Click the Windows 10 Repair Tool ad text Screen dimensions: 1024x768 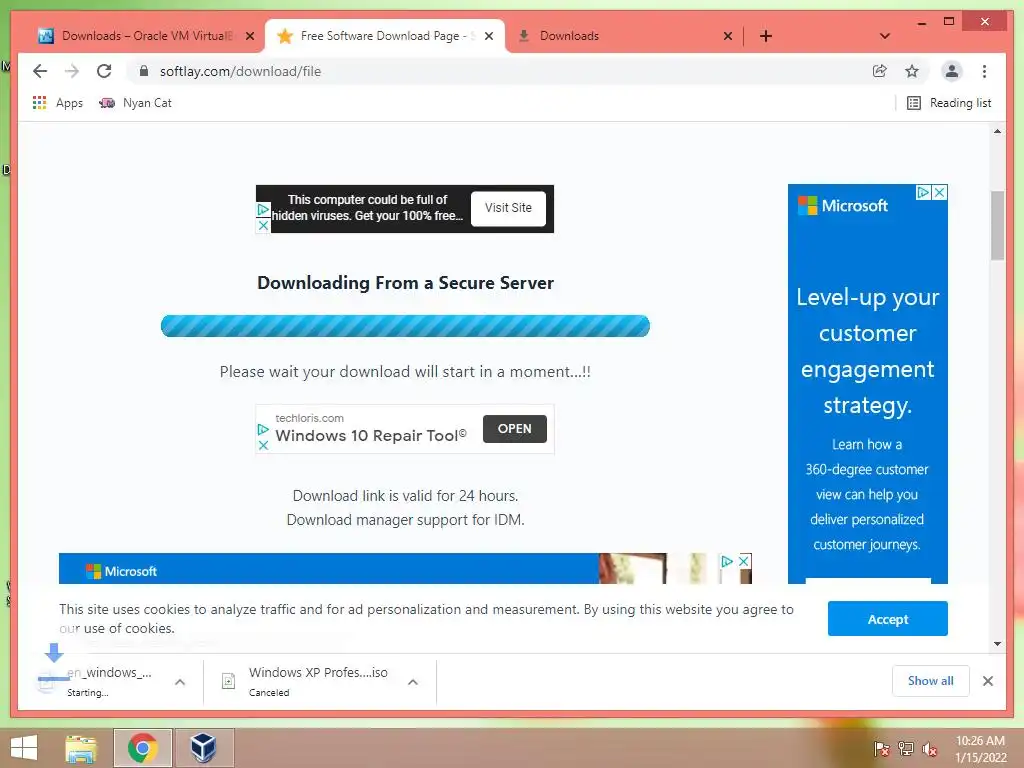point(371,436)
